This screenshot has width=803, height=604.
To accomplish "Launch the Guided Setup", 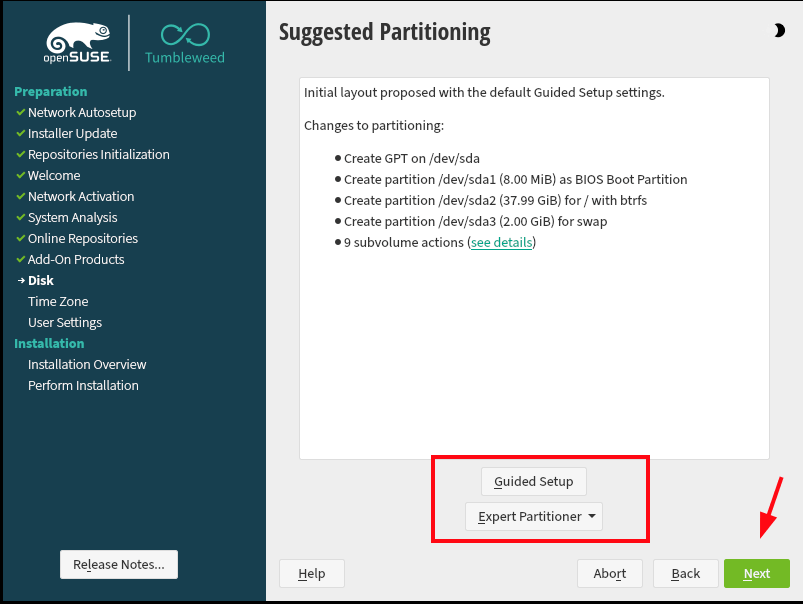I will click(x=533, y=481).
